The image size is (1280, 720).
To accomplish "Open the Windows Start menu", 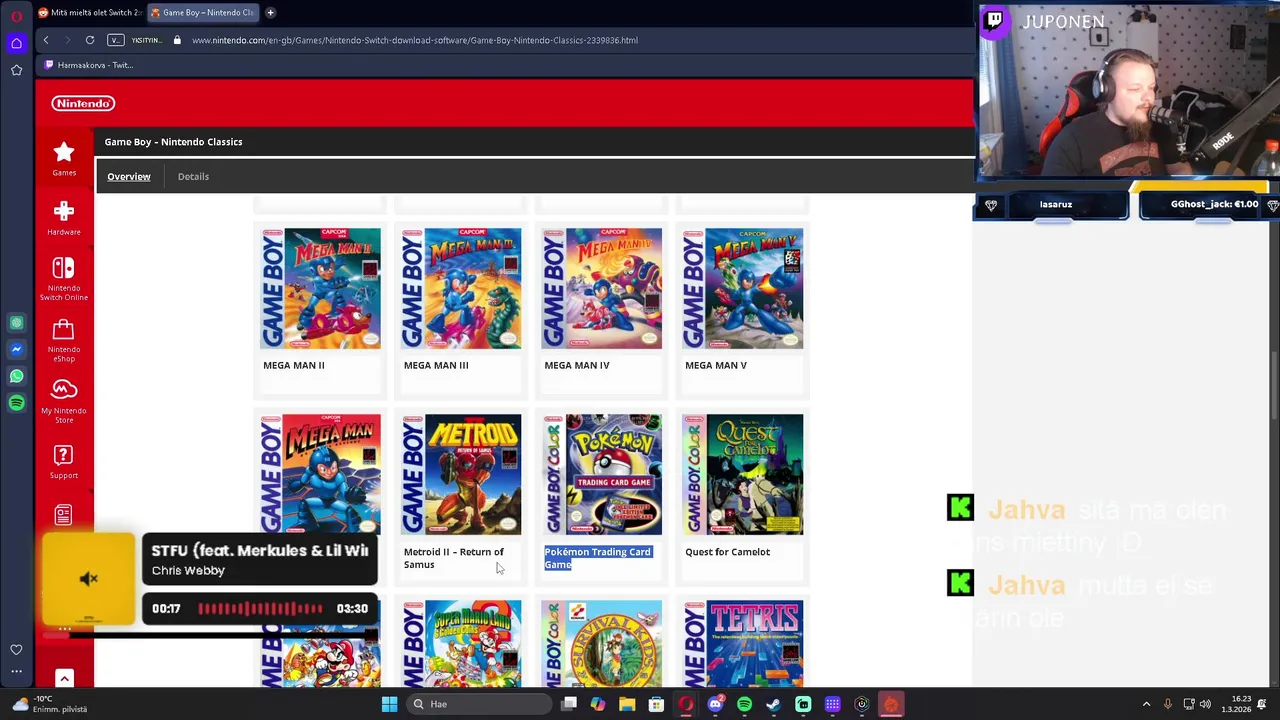I will click(389, 704).
